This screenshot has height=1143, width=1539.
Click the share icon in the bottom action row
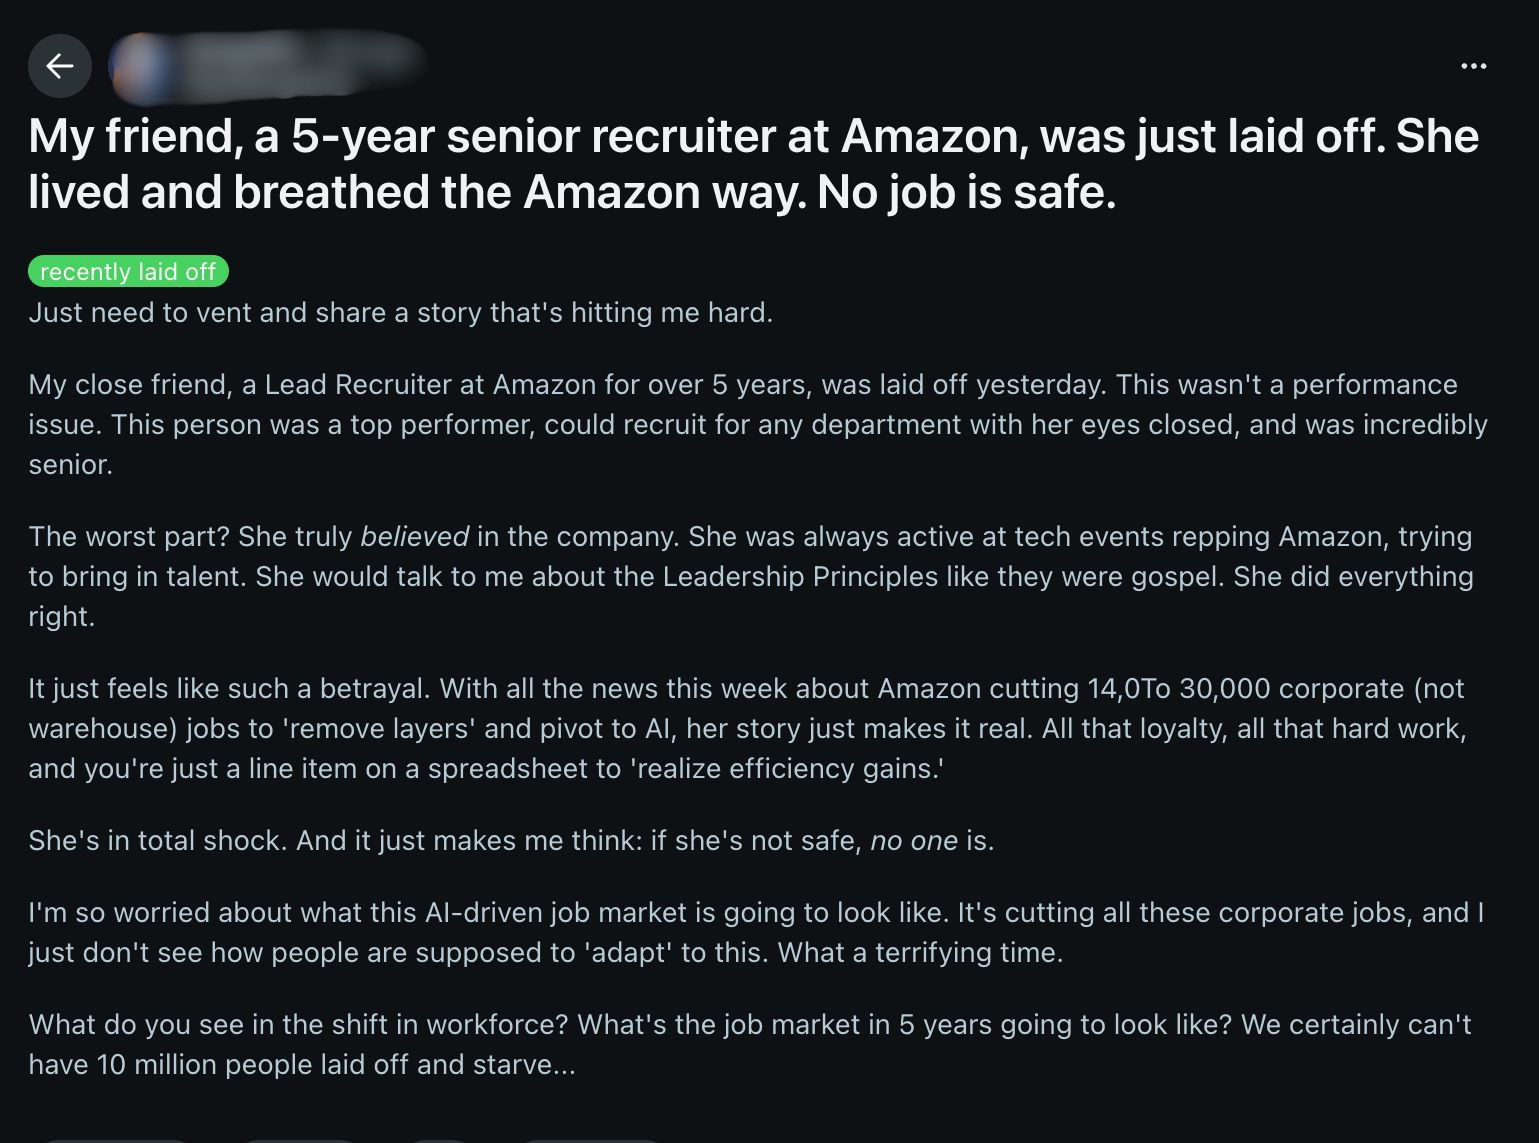point(590,1140)
